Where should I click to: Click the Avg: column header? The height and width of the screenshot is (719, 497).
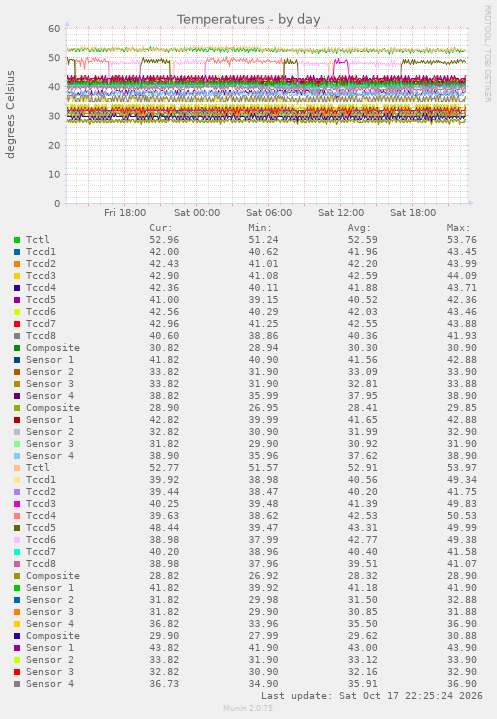pos(359,227)
